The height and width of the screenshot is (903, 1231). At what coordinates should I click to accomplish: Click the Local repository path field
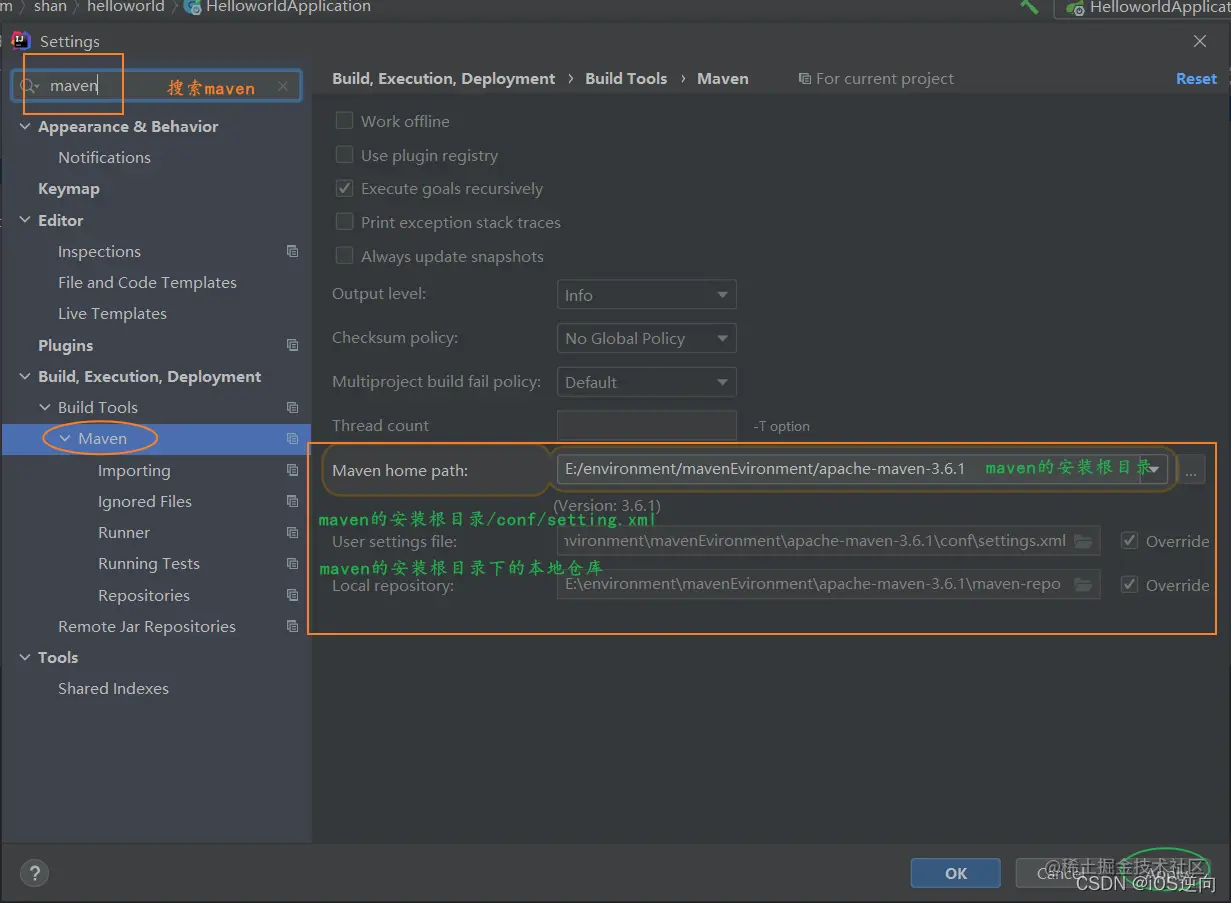pos(828,585)
